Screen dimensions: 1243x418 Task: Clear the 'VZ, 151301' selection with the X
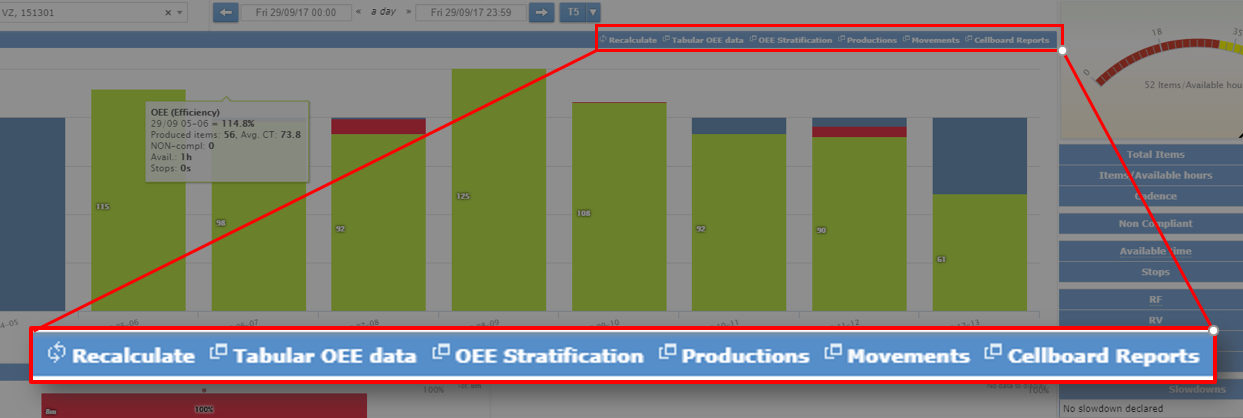coord(166,13)
